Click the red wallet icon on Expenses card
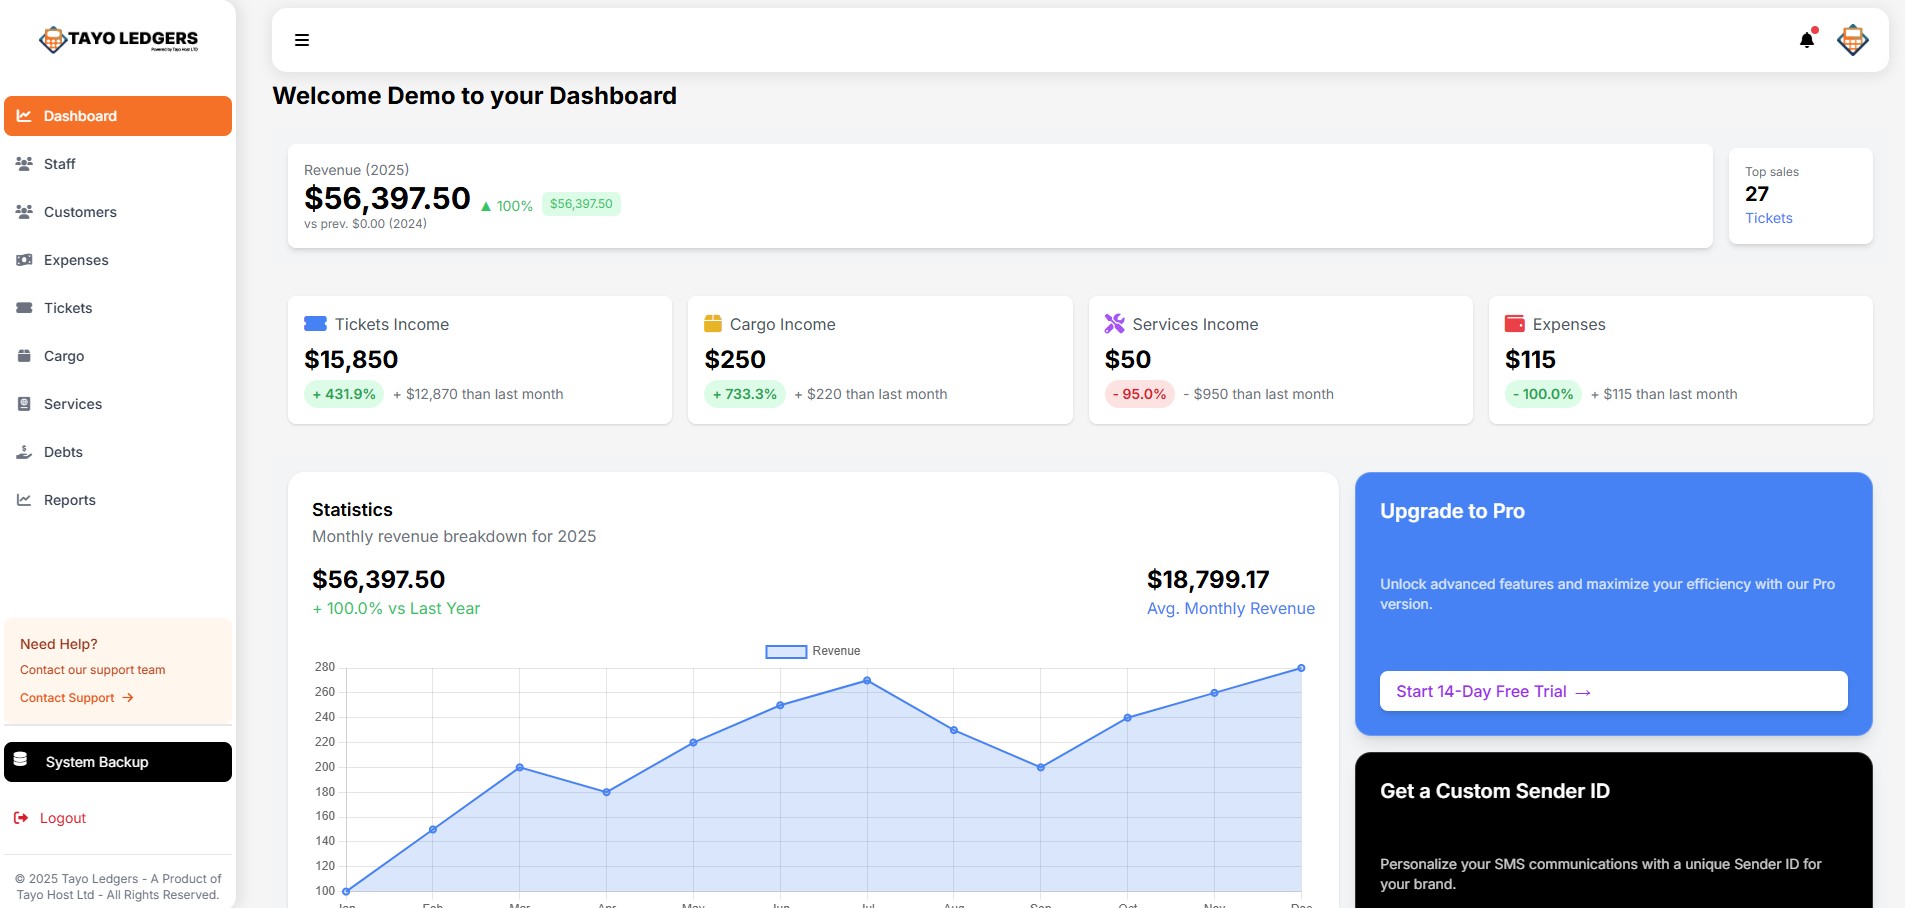The image size is (1905, 908). tap(1513, 322)
